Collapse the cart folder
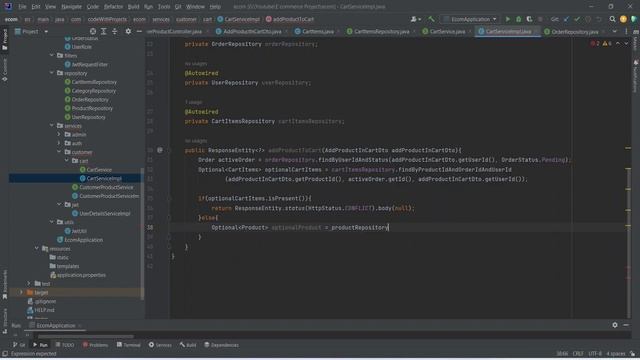 (x=67, y=161)
